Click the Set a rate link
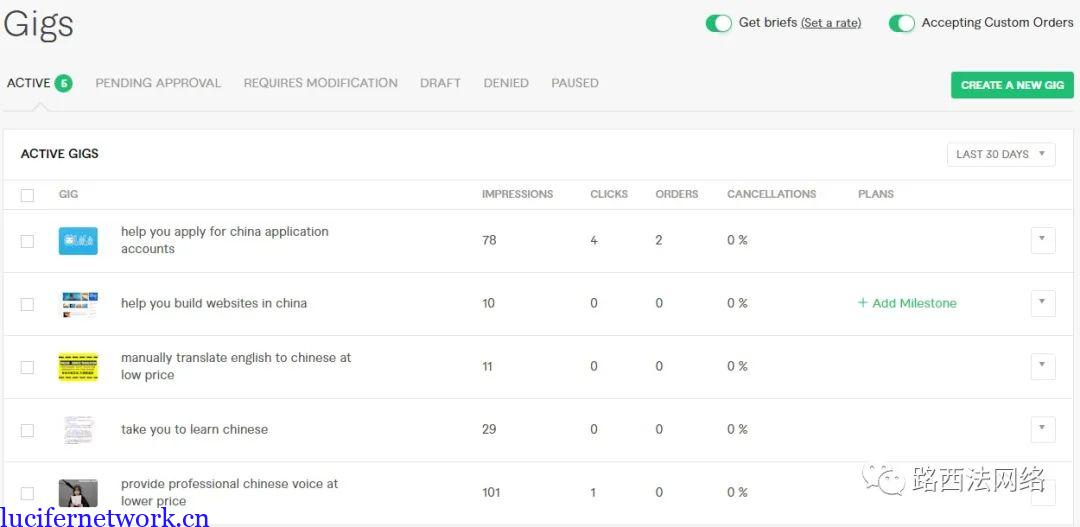The image size is (1080, 527). click(830, 23)
